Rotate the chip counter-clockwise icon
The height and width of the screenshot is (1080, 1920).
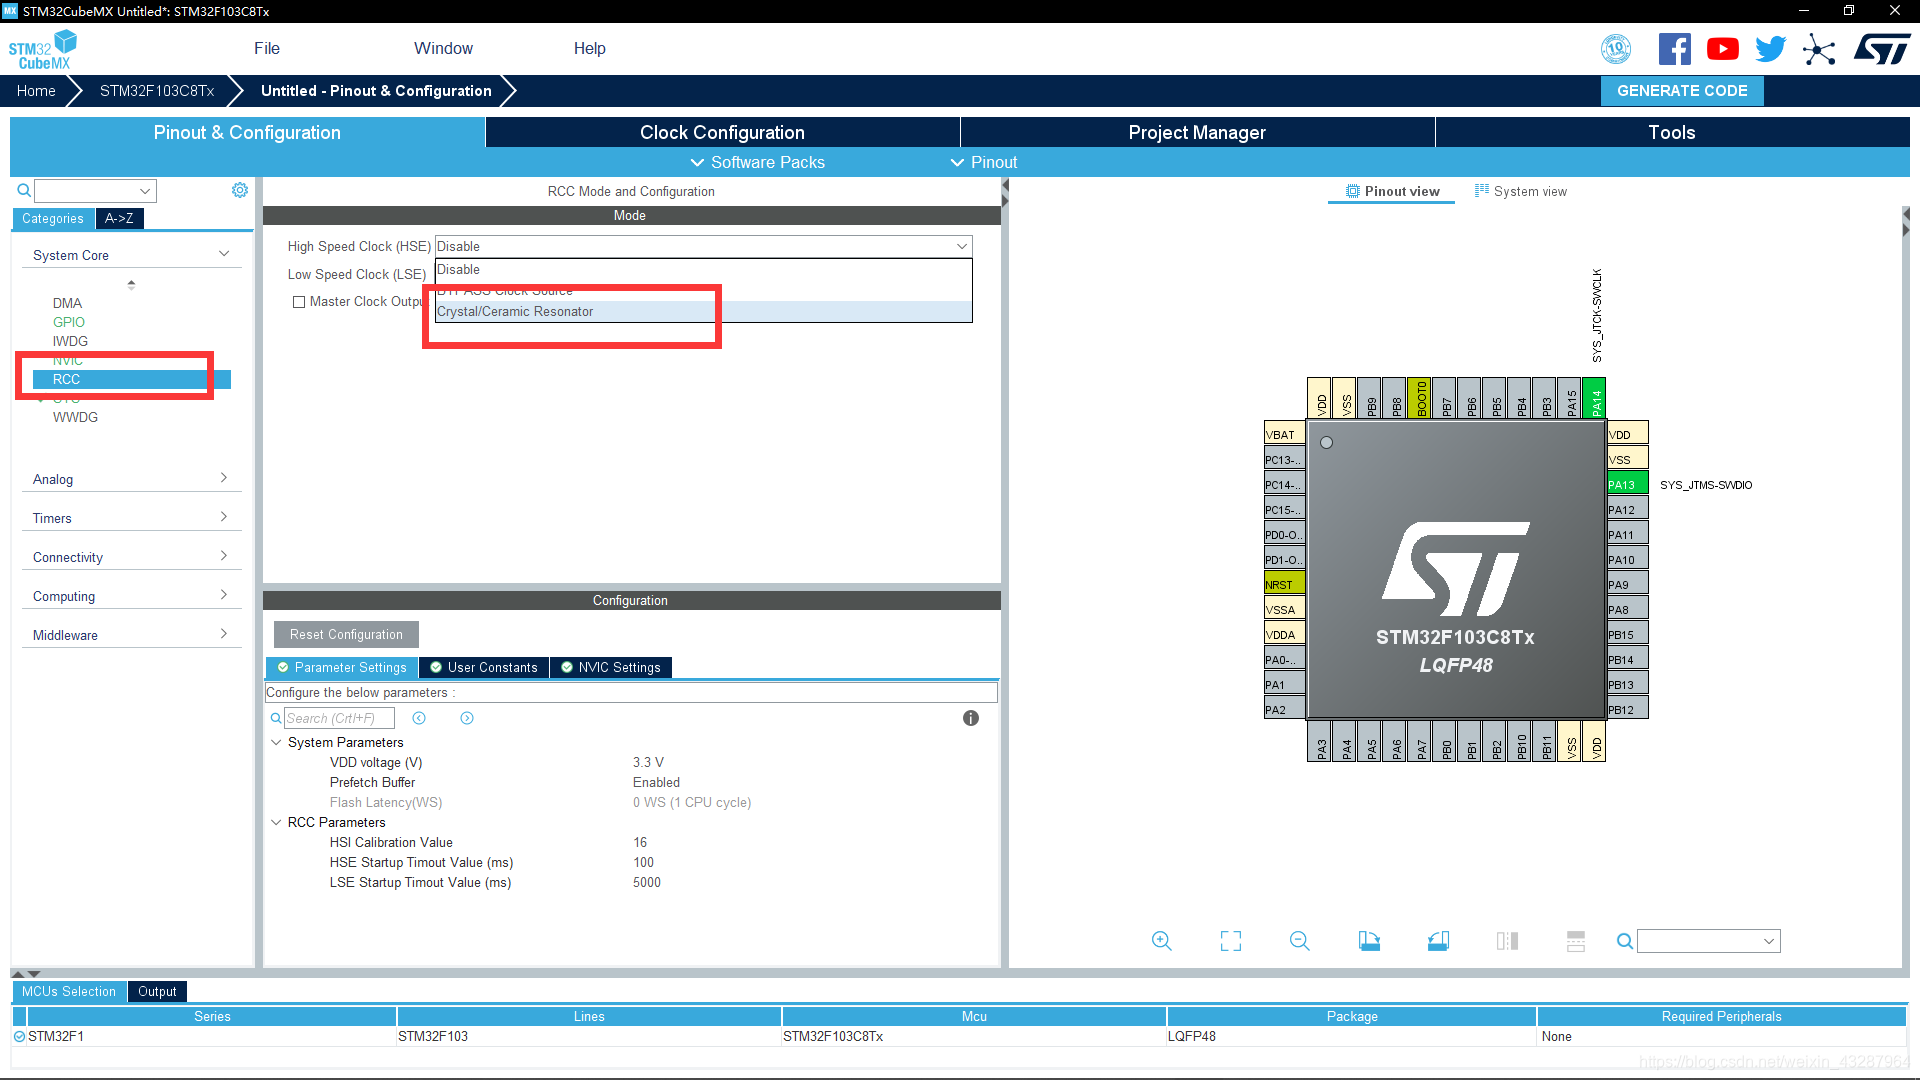pos(1438,941)
